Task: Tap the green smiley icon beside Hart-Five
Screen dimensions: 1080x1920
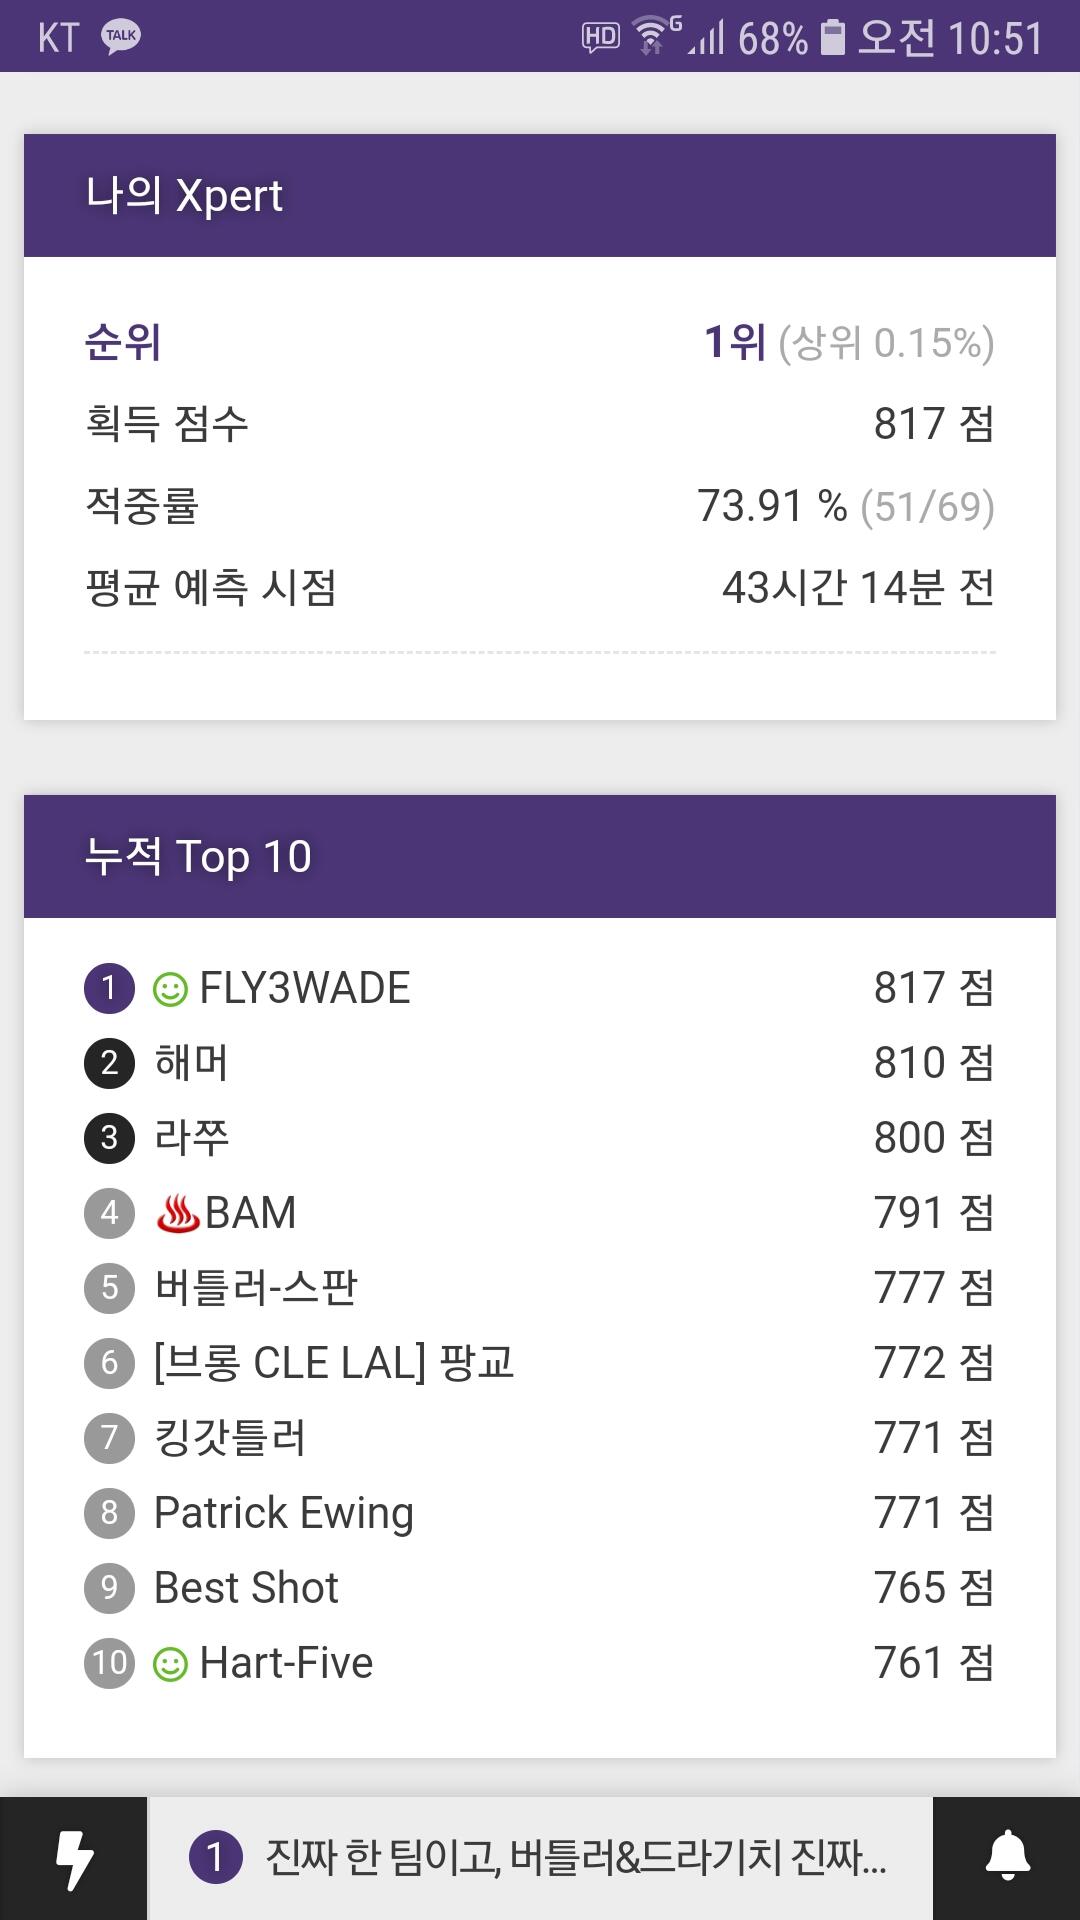Action: point(170,1664)
